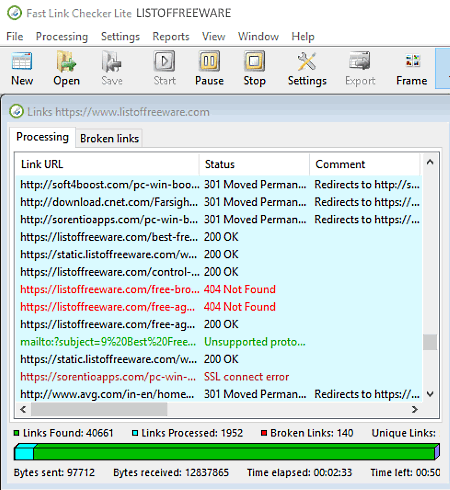This screenshot has height=490, width=450.
Task: Click the green progress bar
Action: point(227,452)
